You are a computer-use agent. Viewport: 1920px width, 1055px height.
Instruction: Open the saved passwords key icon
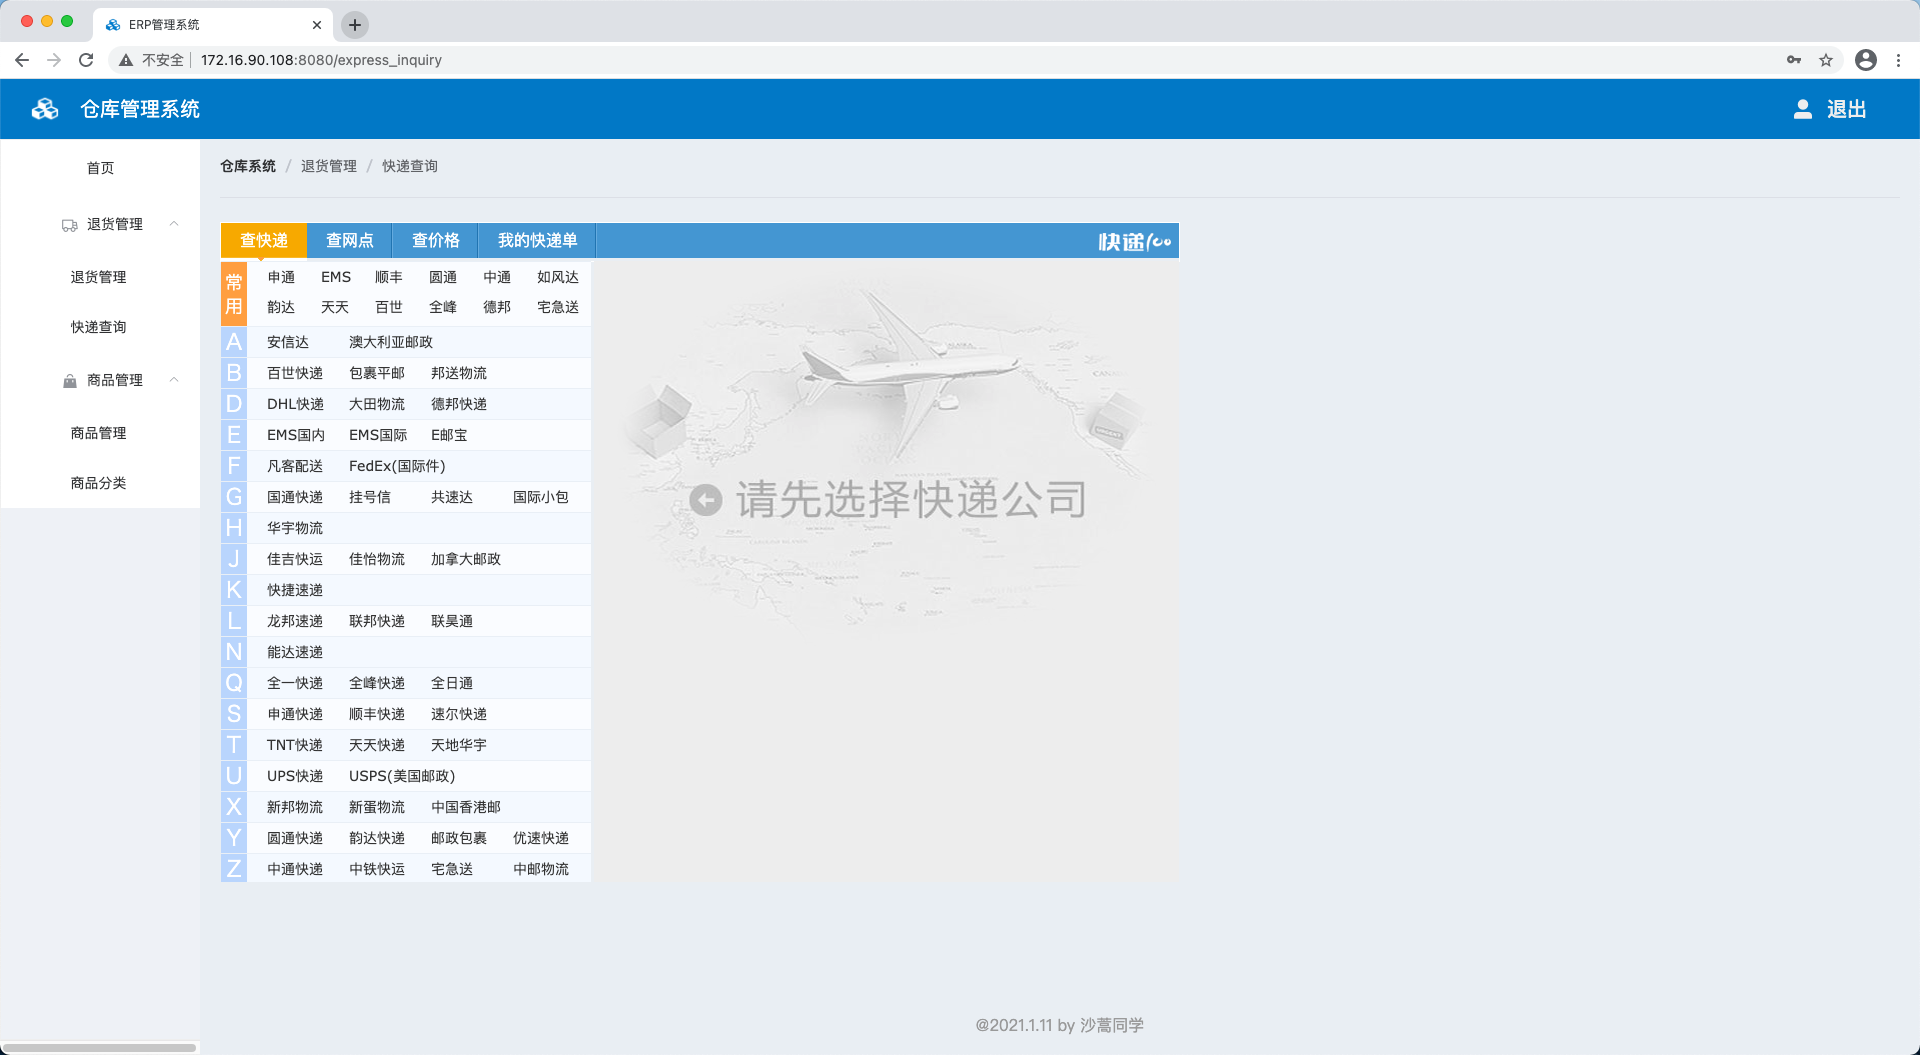[x=1794, y=60]
